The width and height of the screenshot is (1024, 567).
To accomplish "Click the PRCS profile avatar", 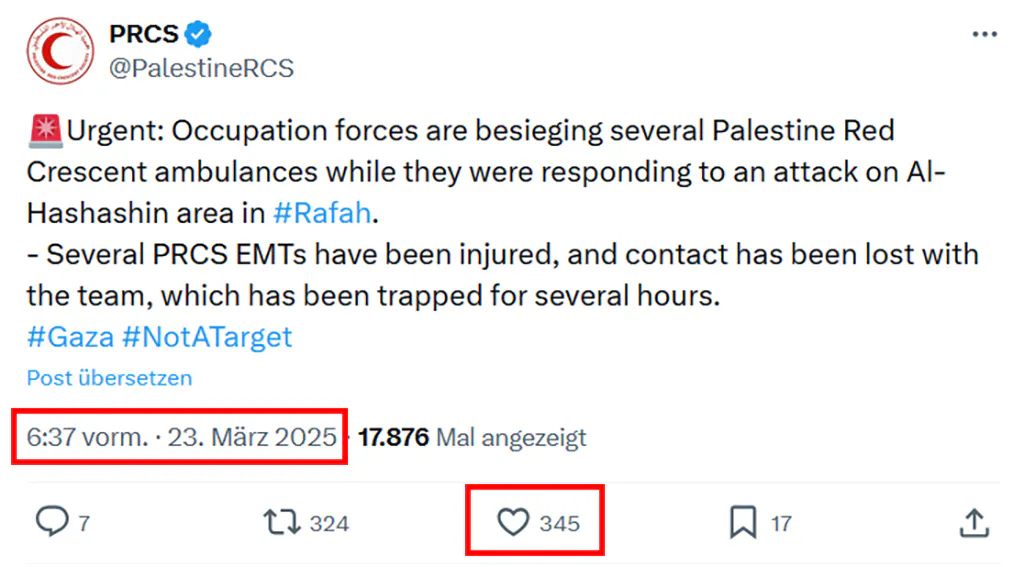I will coord(59,50).
